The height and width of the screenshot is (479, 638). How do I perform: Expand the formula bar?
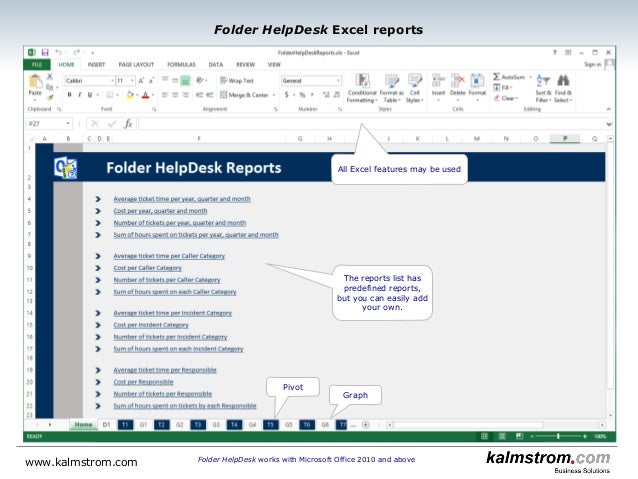[x=609, y=124]
